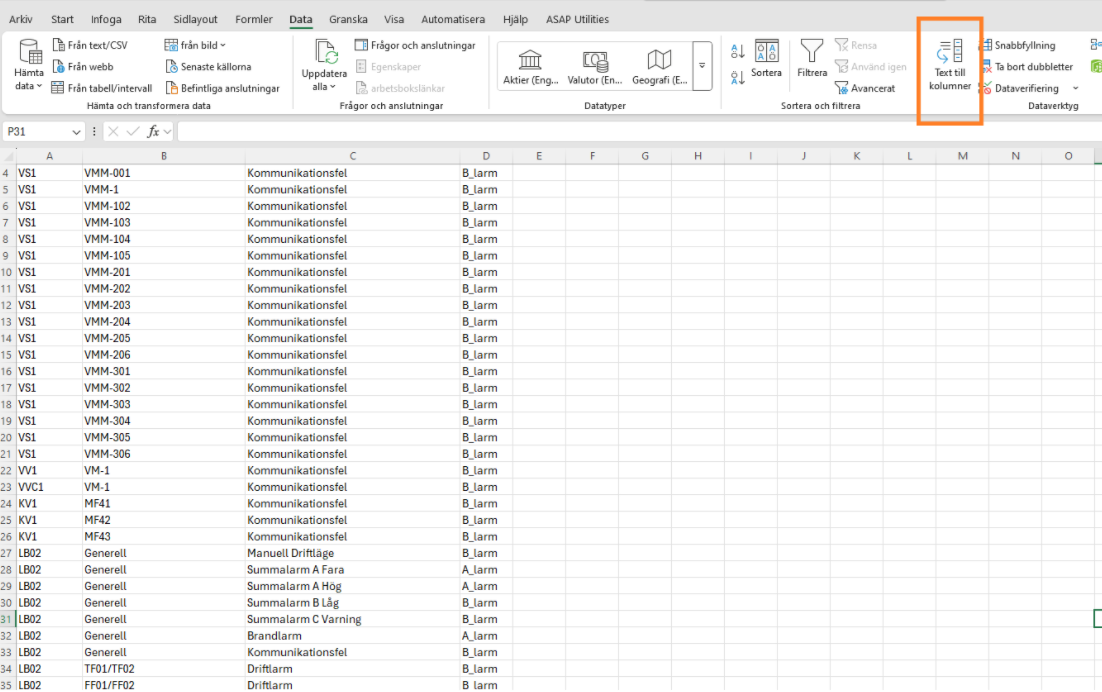Select cell containing Summalarm A Fara

pos(352,570)
